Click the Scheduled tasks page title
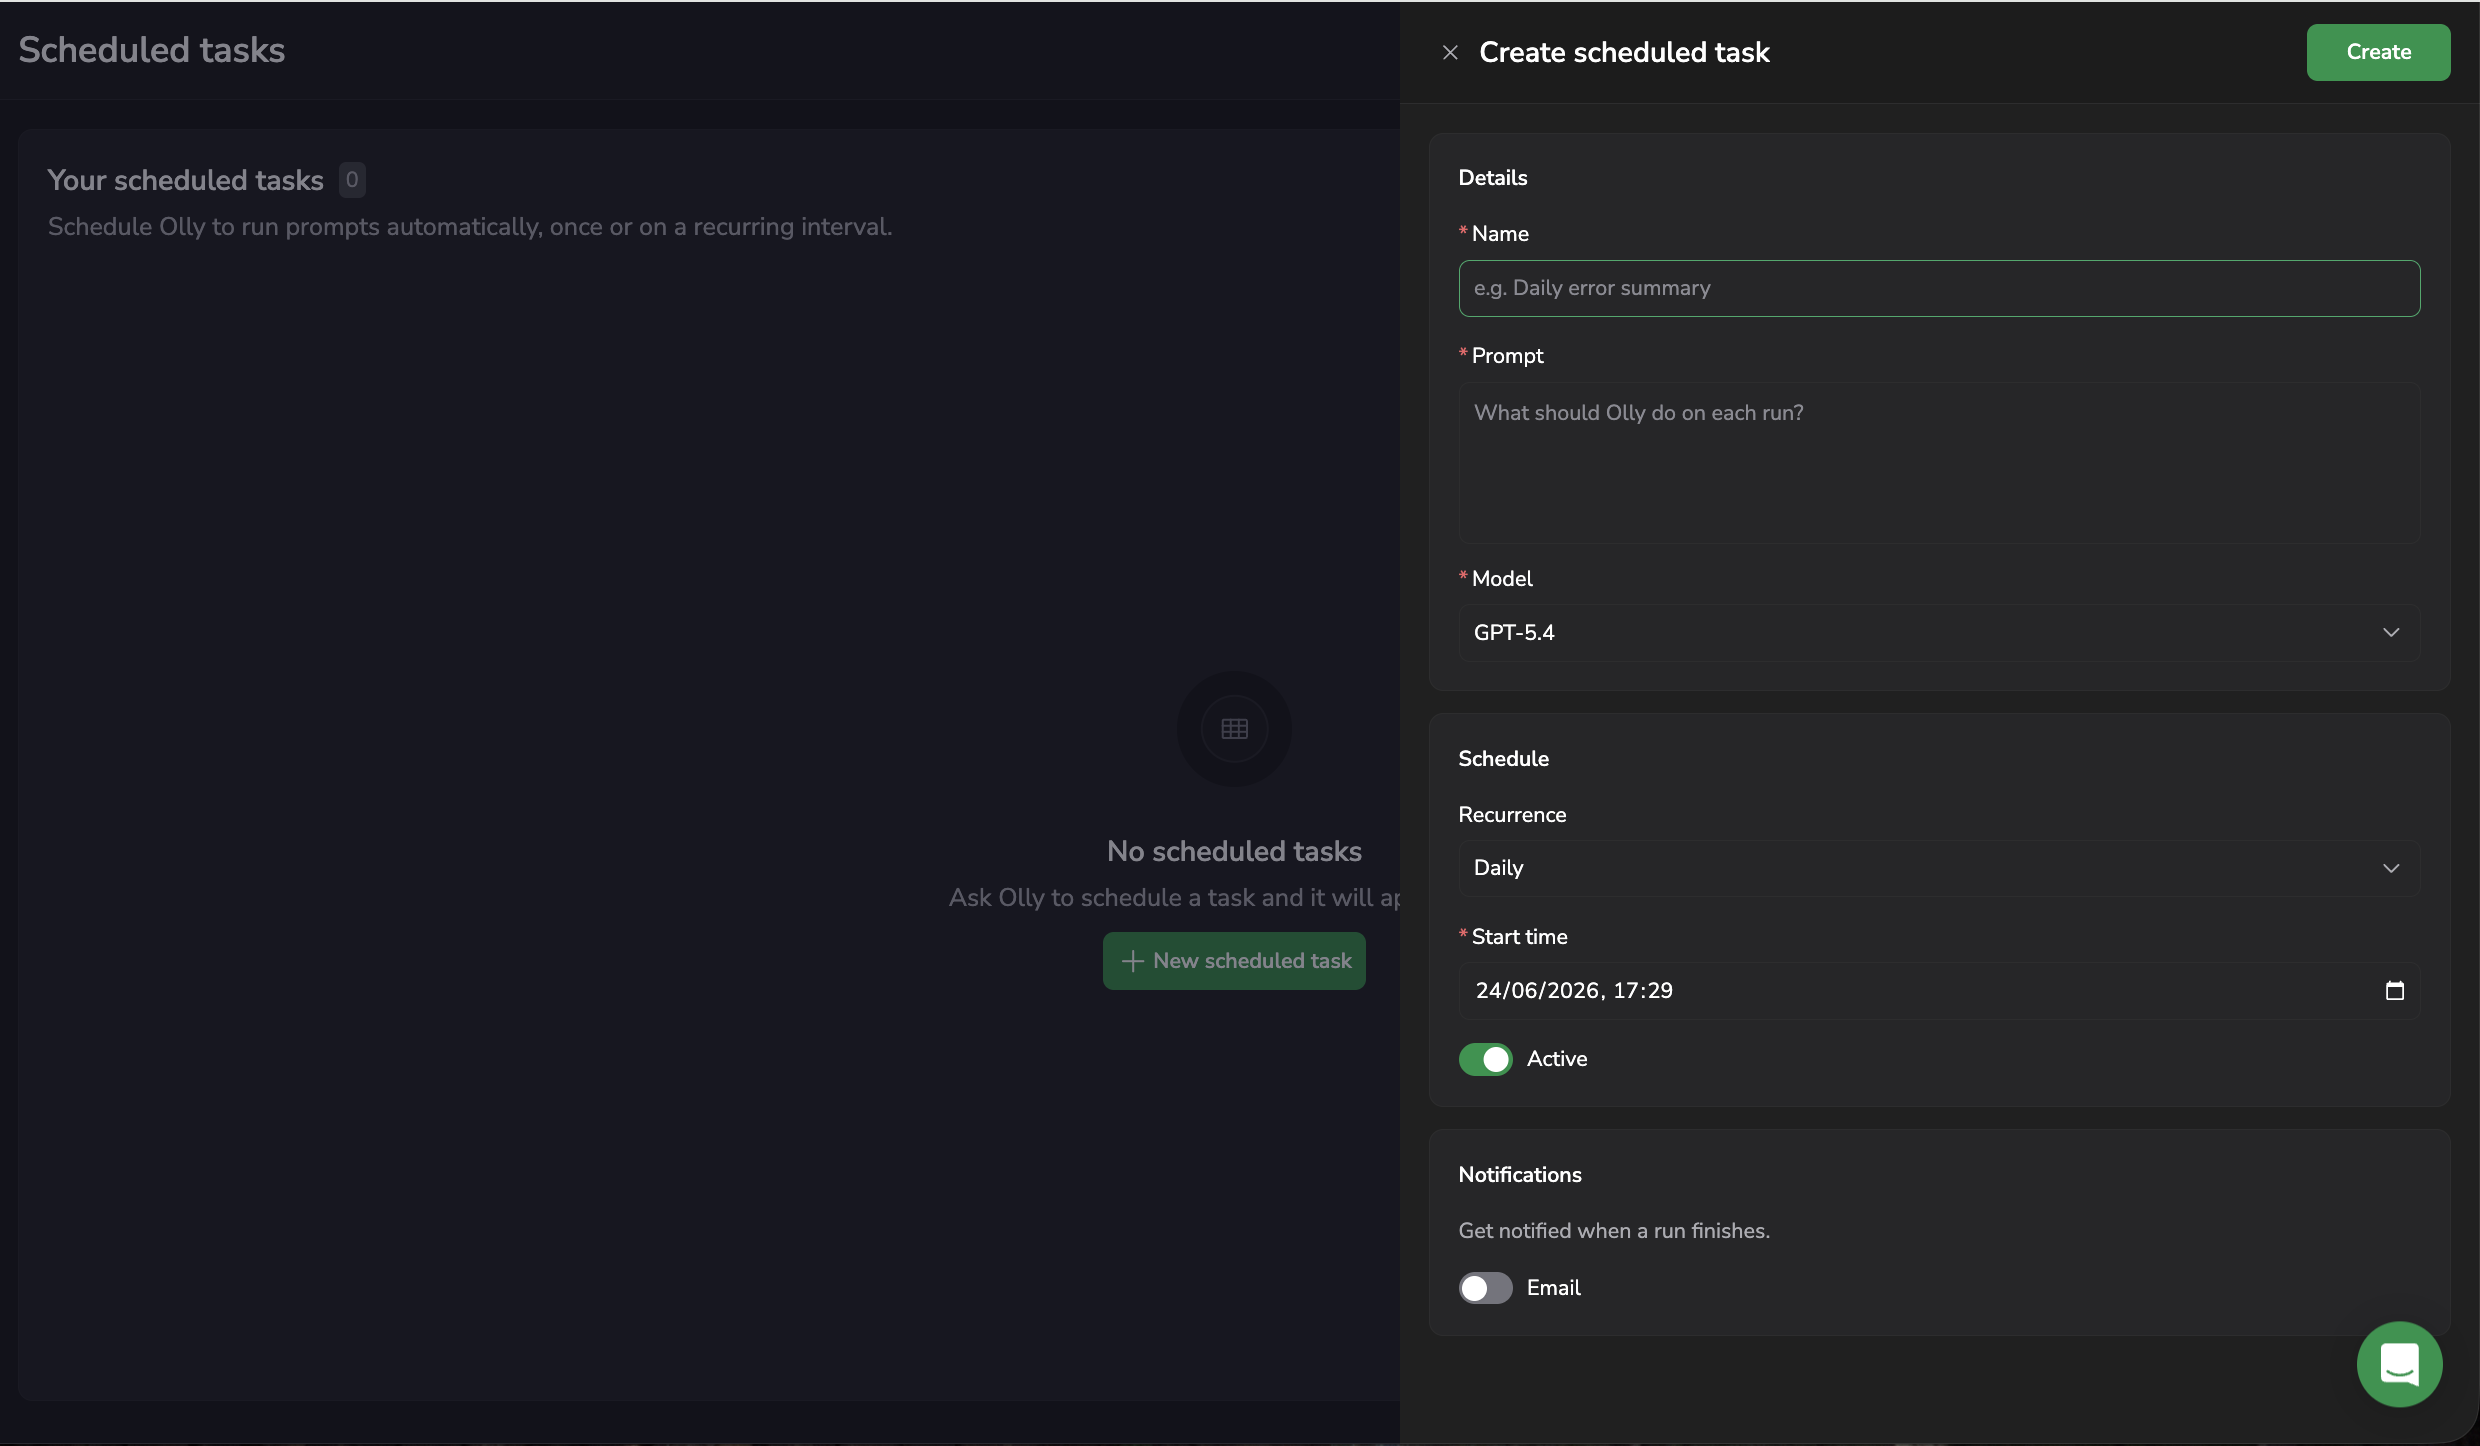 [152, 50]
